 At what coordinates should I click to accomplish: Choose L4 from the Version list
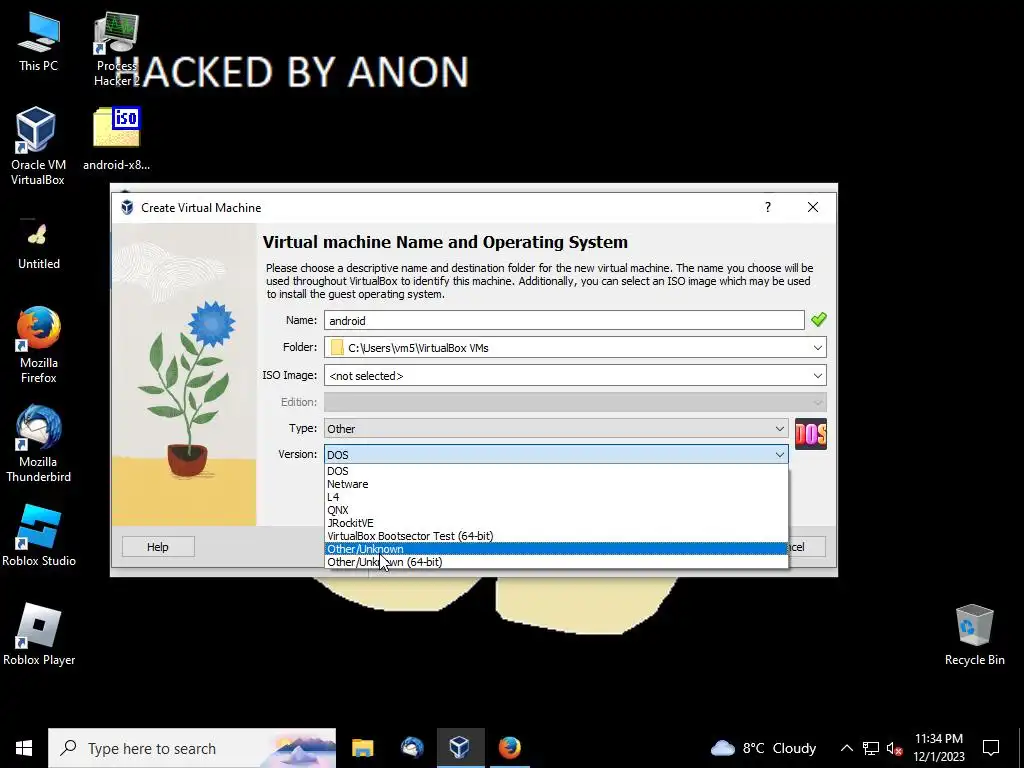[x=556, y=497]
